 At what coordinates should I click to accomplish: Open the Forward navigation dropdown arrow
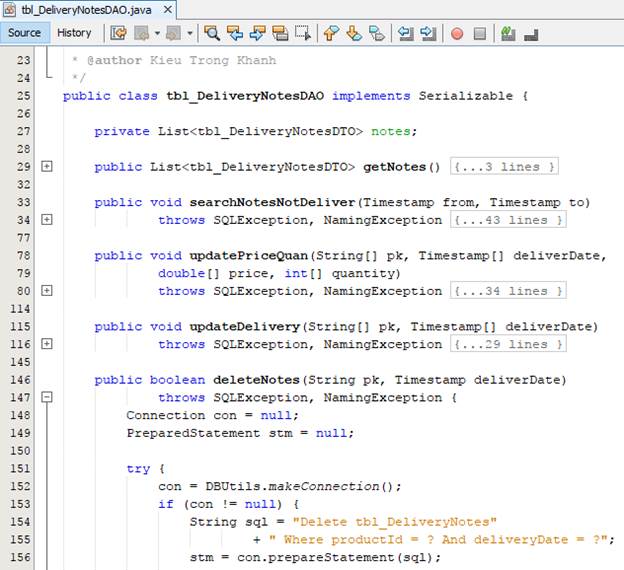(x=190, y=33)
